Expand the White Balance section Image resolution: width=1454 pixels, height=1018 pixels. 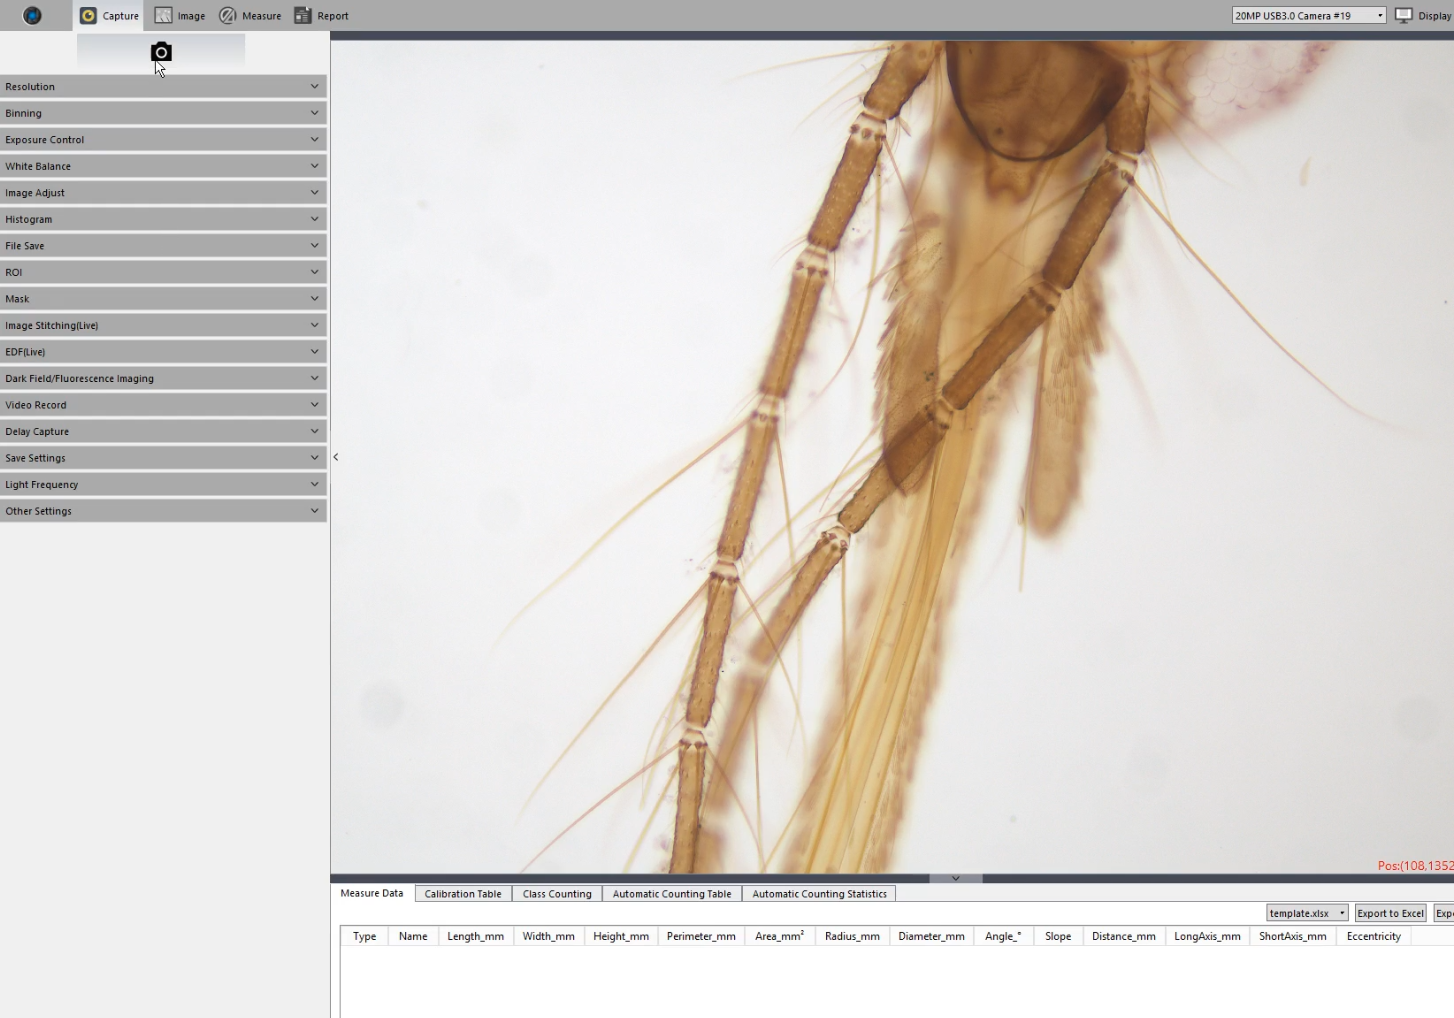point(163,166)
